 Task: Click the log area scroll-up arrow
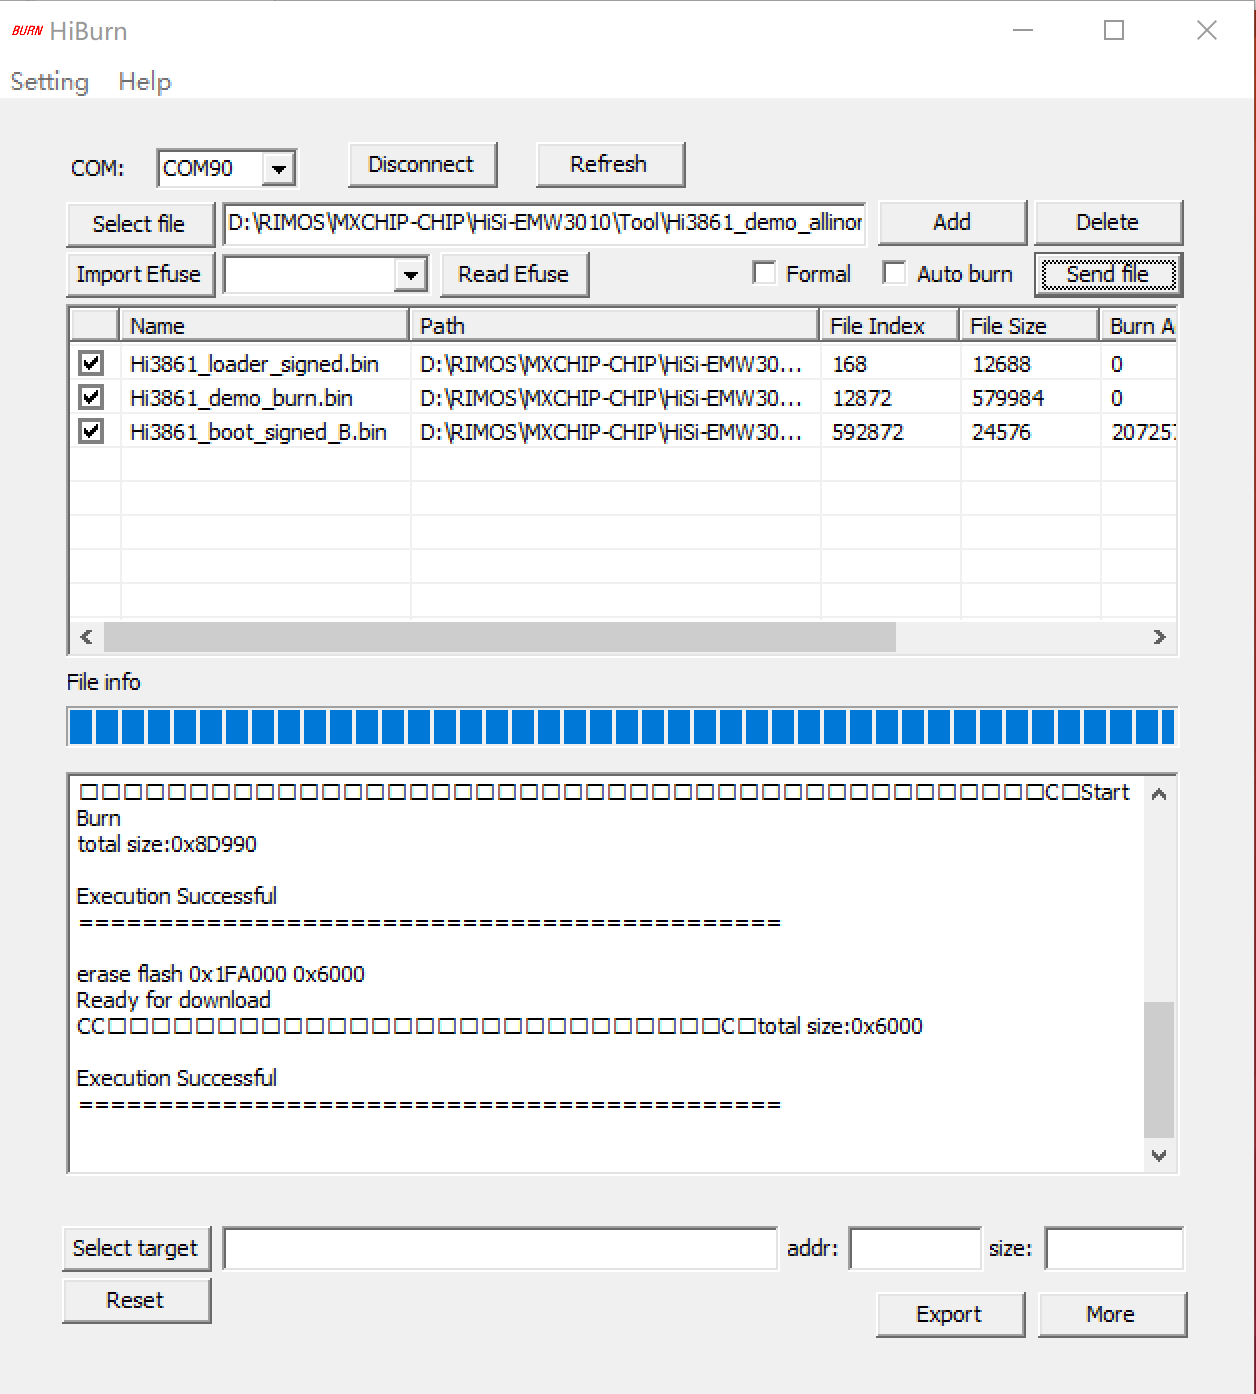(1159, 794)
